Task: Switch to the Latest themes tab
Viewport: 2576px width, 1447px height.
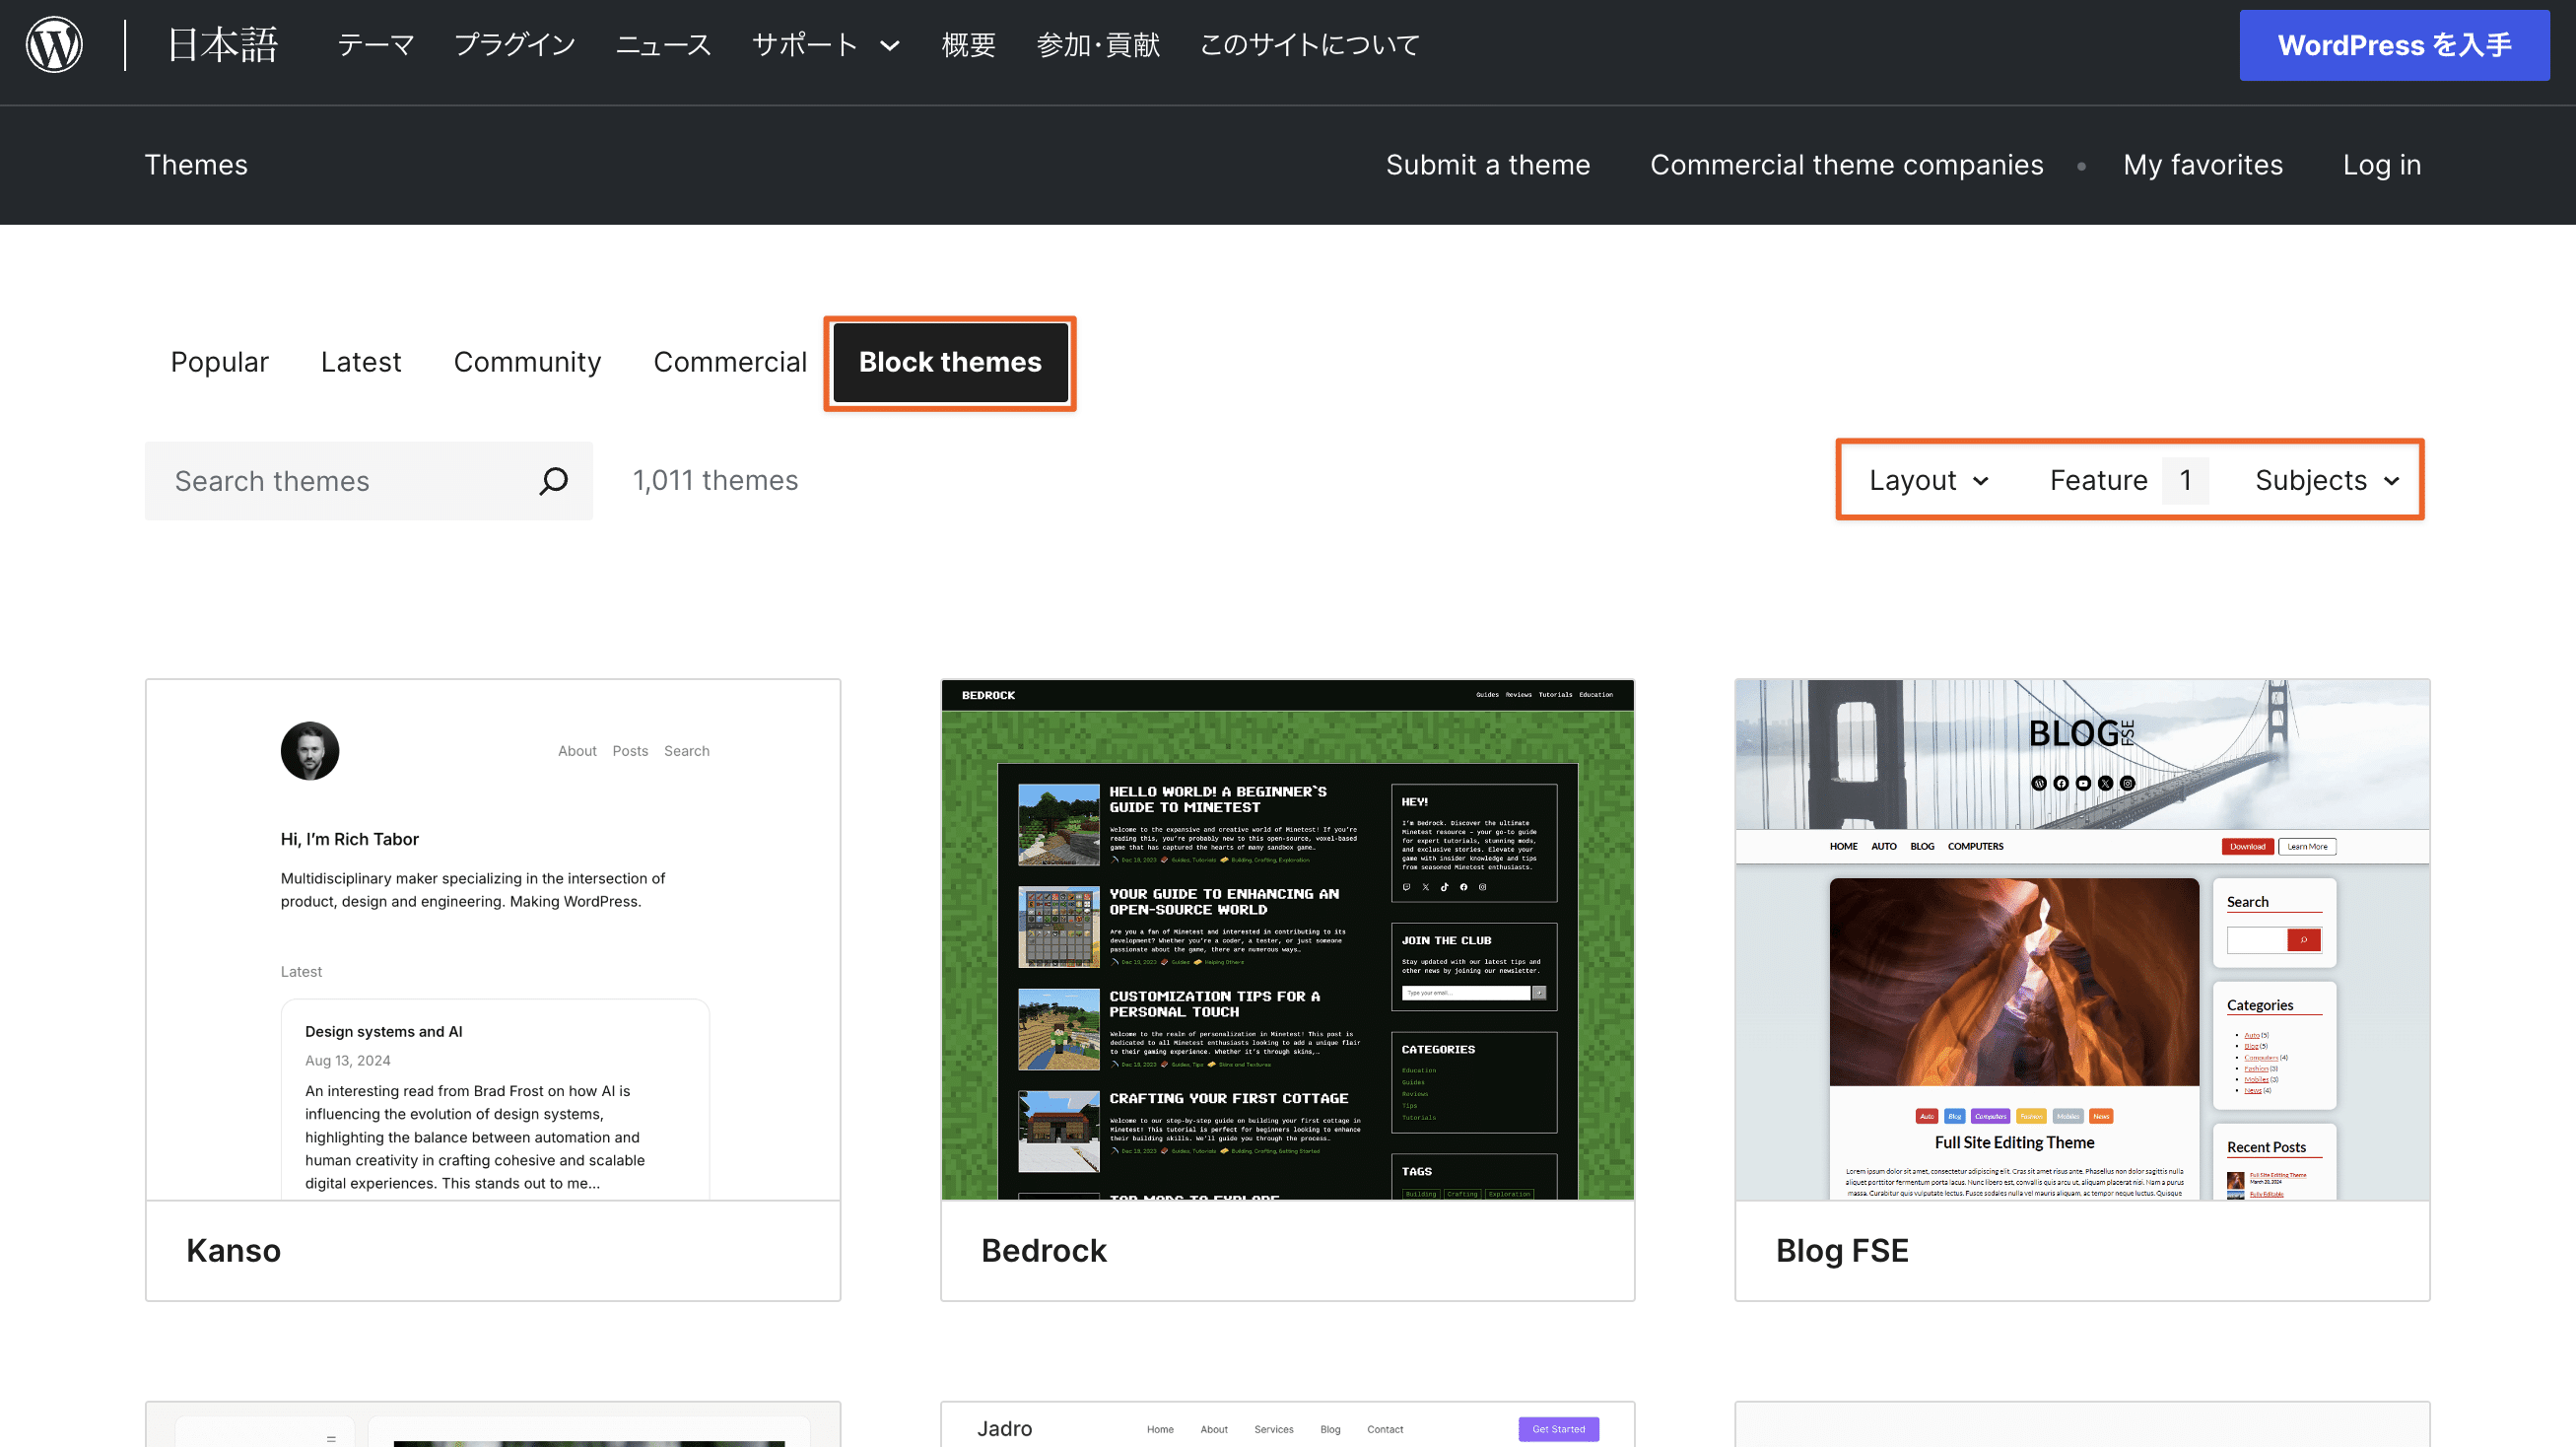Action: 361,362
